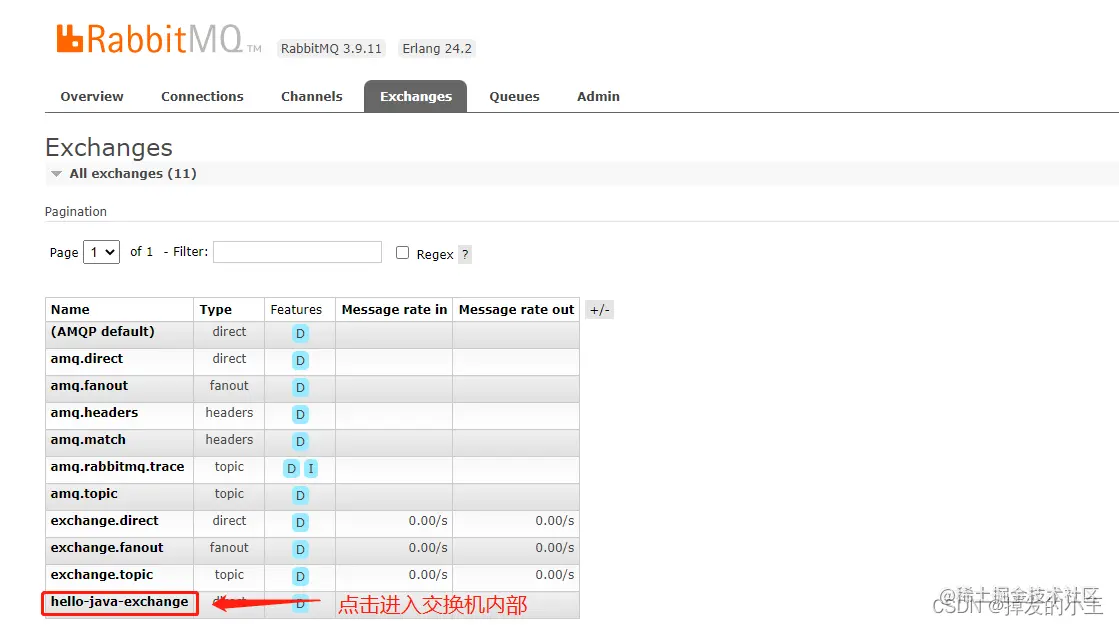Open the hello-java-exchange exchange
Screen dimensions: 1119x625
pos(119,602)
